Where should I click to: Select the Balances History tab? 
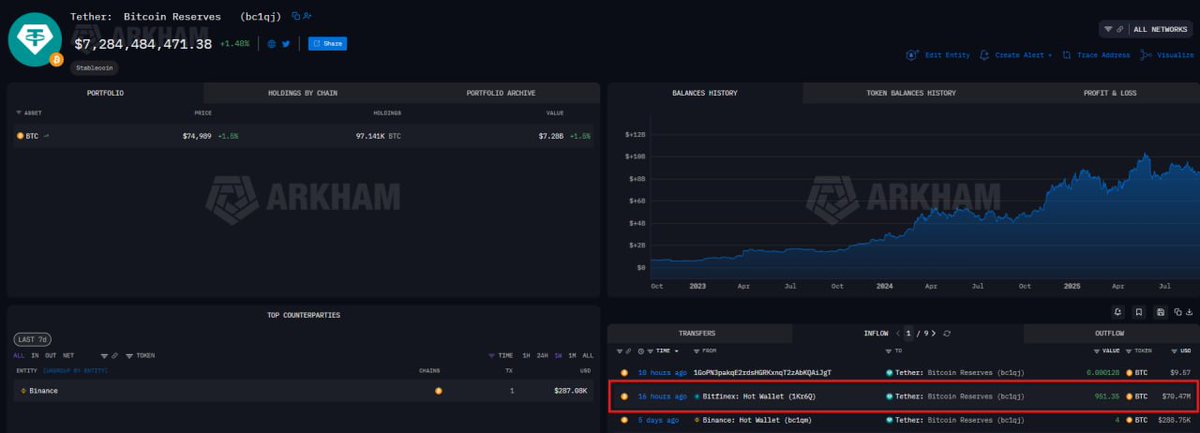pos(705,93)
